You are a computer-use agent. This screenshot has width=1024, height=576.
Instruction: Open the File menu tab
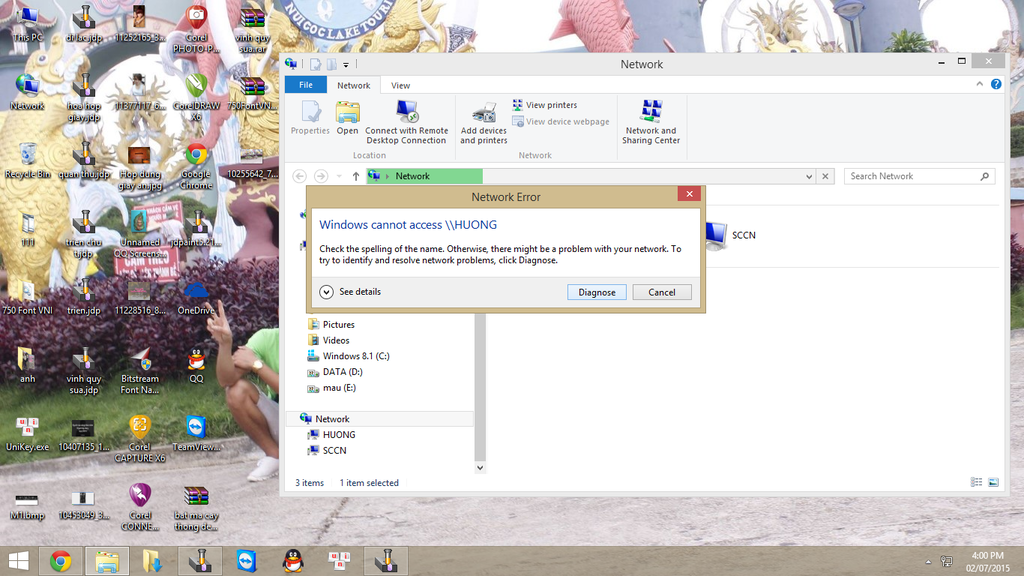pos(306,85)
